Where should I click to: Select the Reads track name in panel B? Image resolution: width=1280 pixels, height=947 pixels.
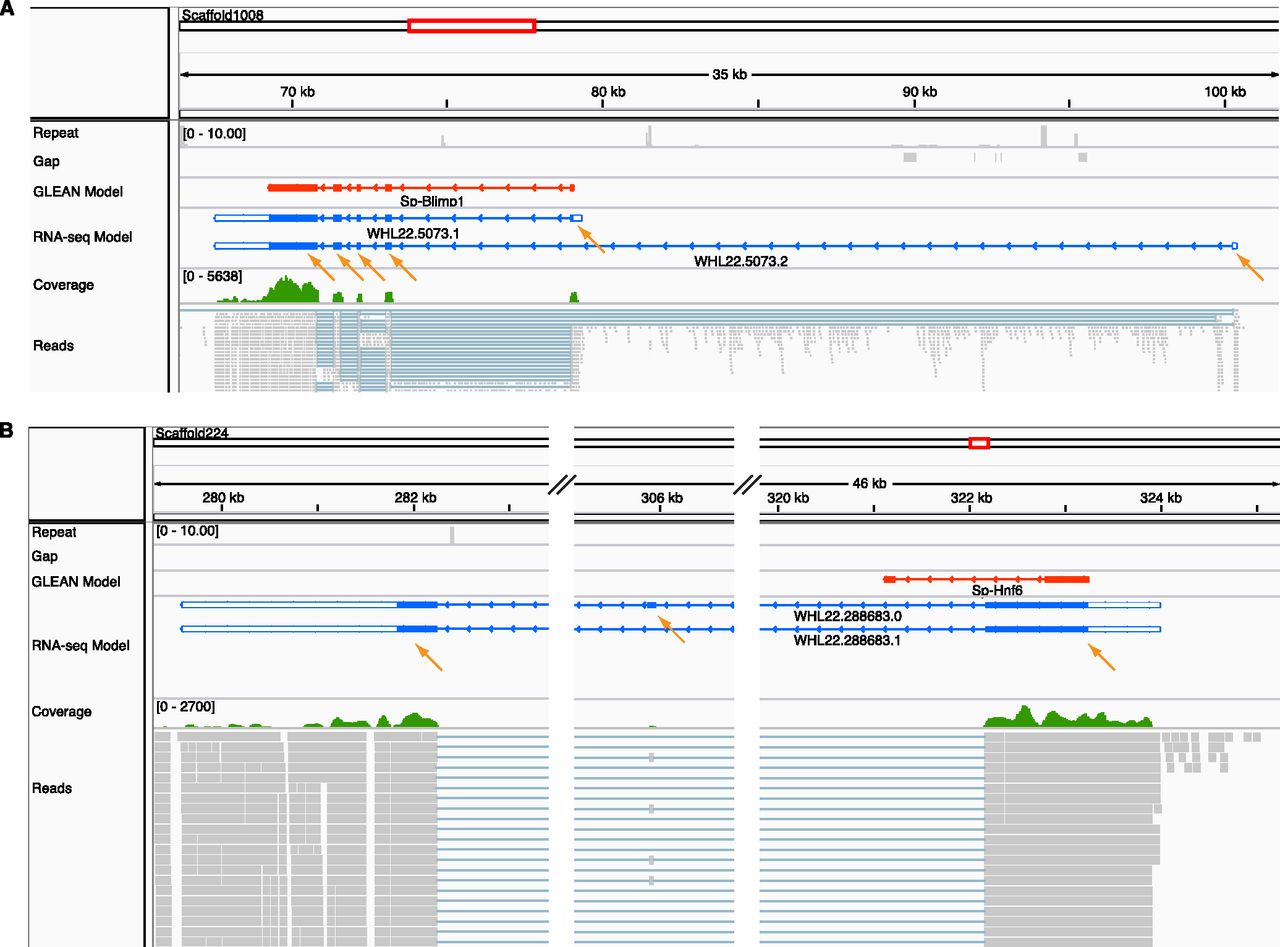coord(52,788)
